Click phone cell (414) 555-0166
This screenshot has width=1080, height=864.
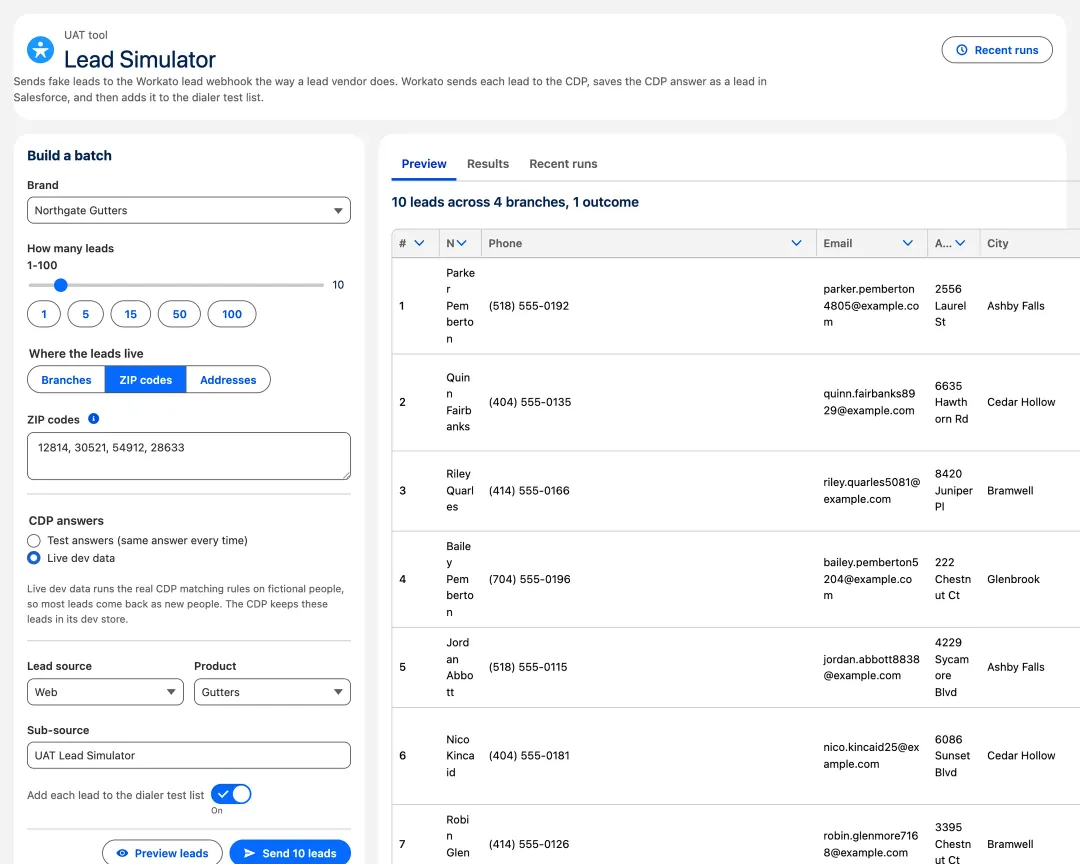tap(529, 491)
